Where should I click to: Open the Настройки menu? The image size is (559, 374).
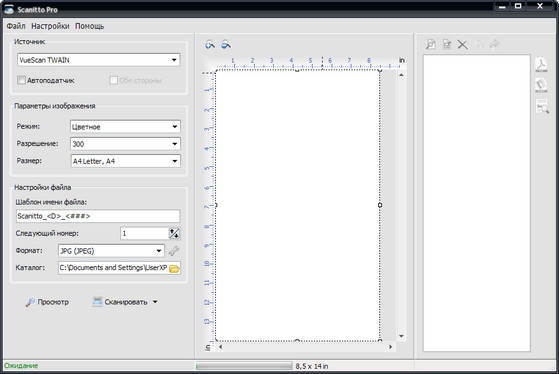[x=50, y=26]
